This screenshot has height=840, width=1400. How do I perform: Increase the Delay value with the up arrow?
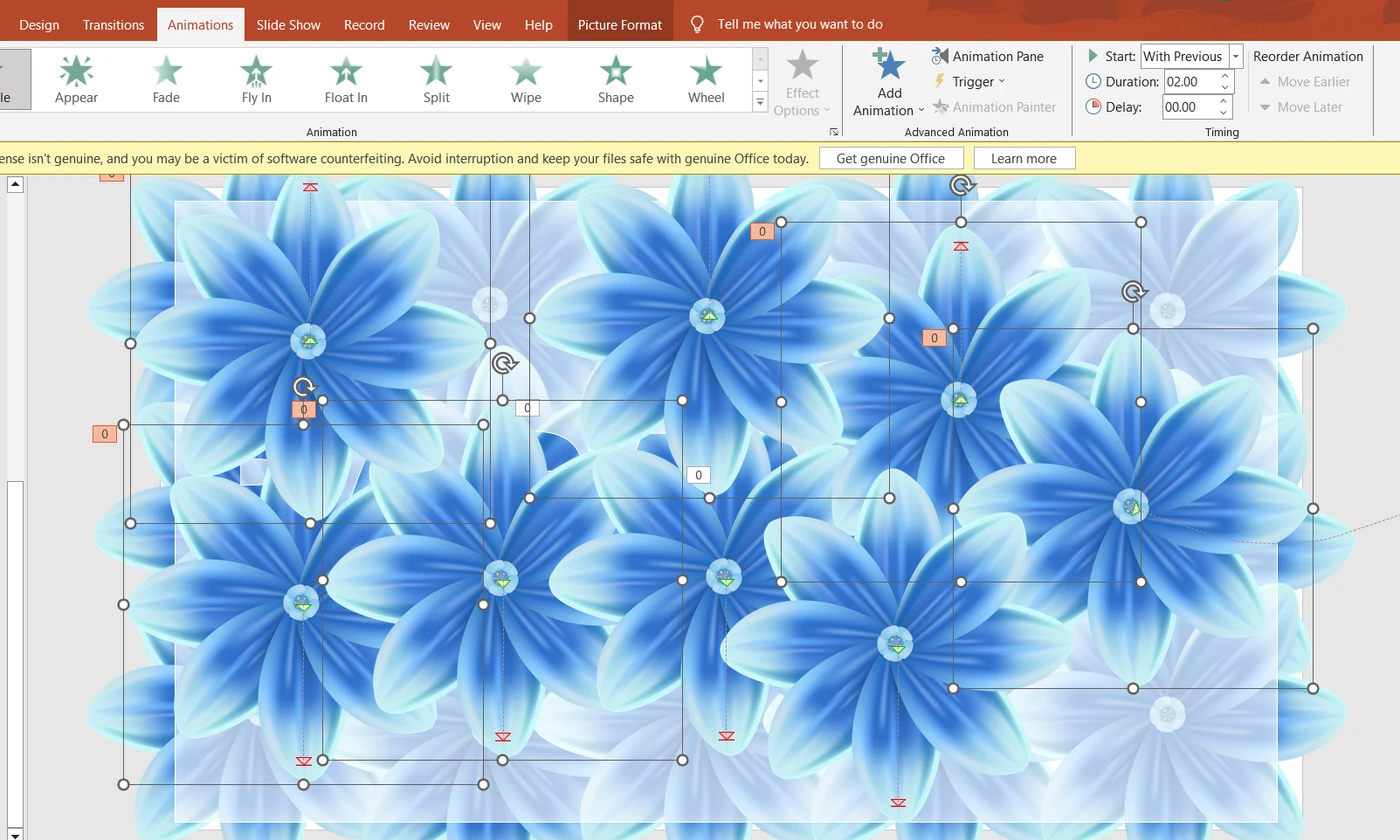(1225, 101)
